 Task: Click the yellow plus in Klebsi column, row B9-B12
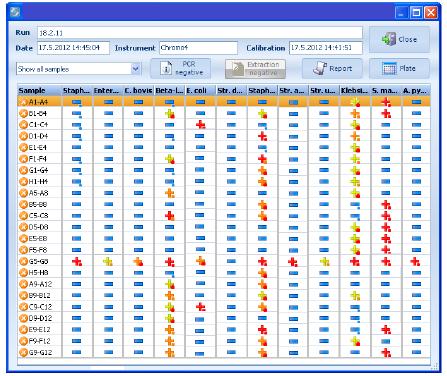(355, 295)
